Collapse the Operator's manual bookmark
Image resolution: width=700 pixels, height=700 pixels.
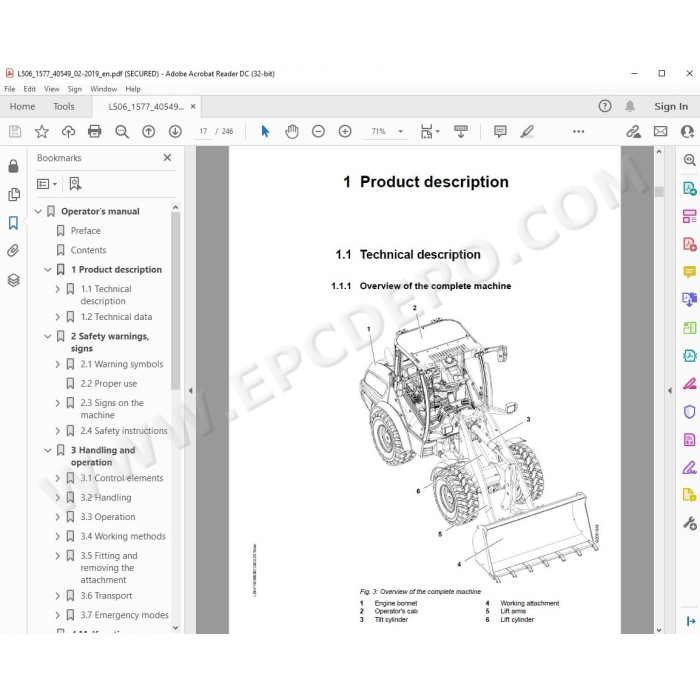coord(38,212)
